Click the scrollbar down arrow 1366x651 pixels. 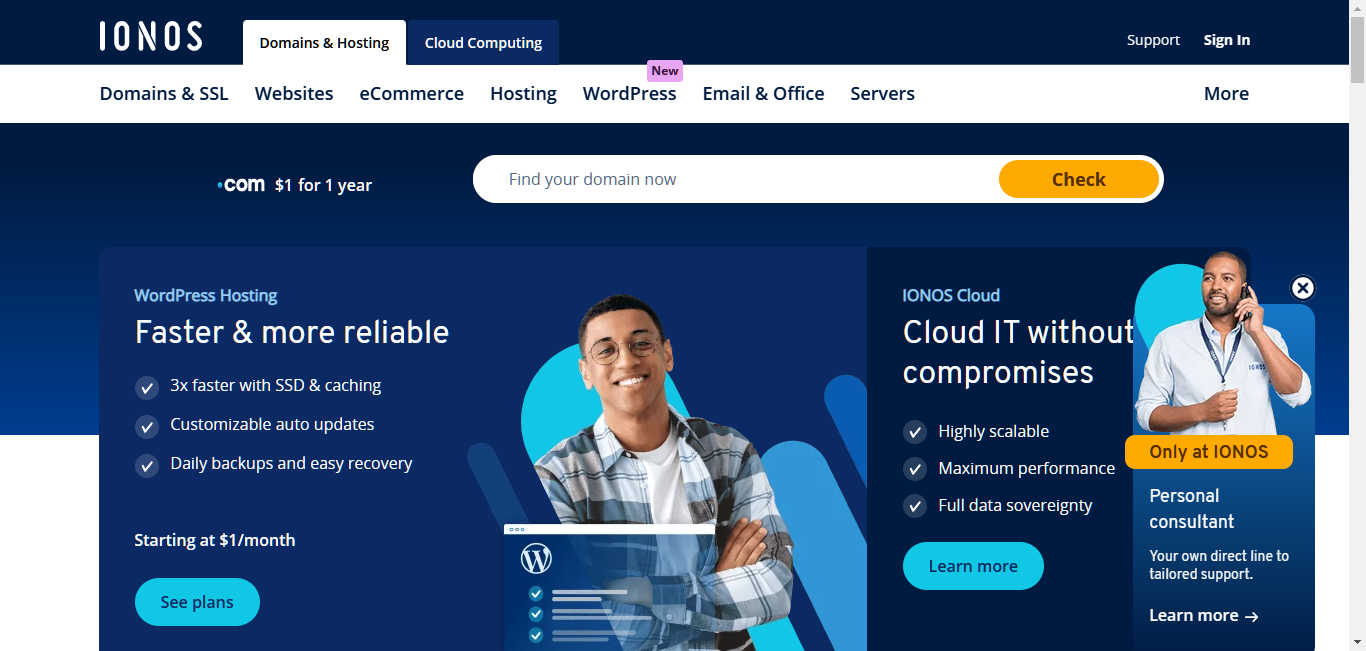coord(1357,642)
